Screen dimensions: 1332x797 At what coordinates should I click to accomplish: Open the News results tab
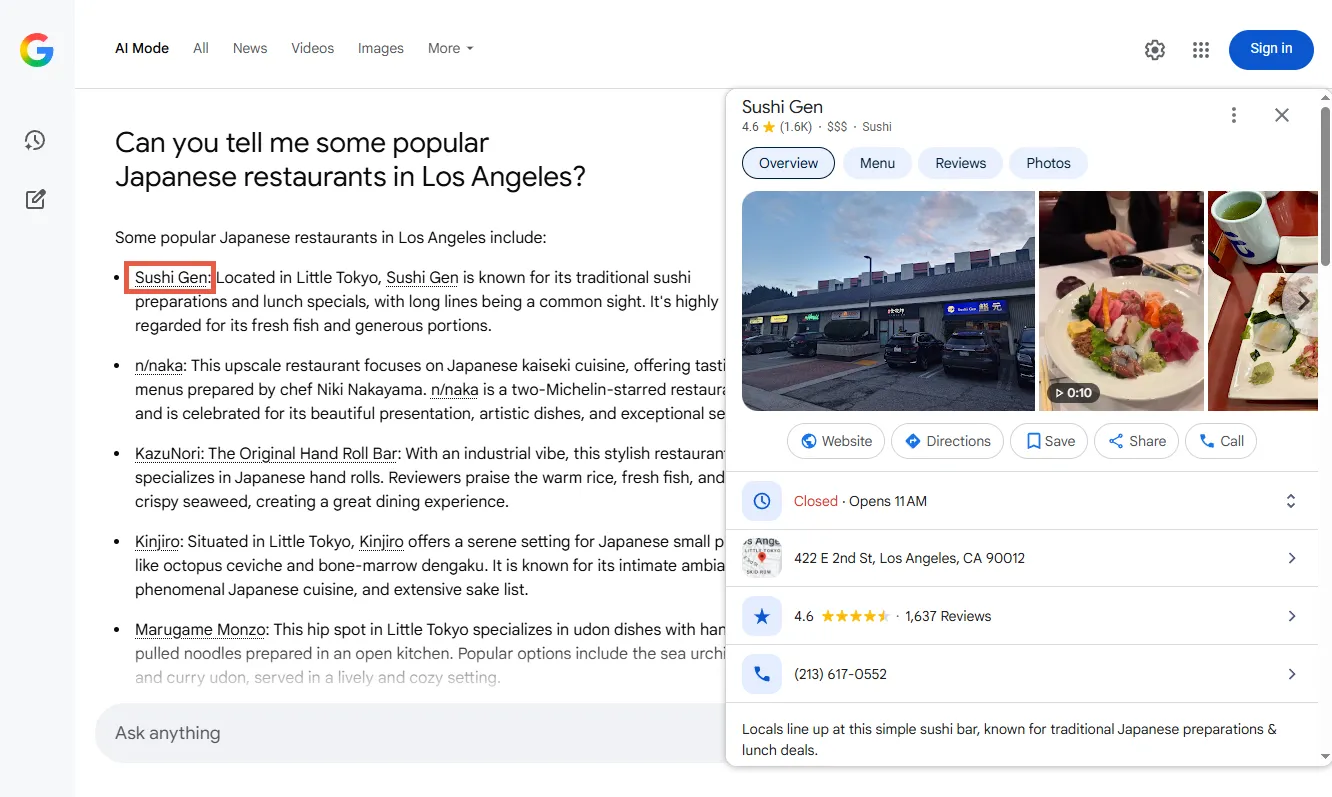[250, 48]
